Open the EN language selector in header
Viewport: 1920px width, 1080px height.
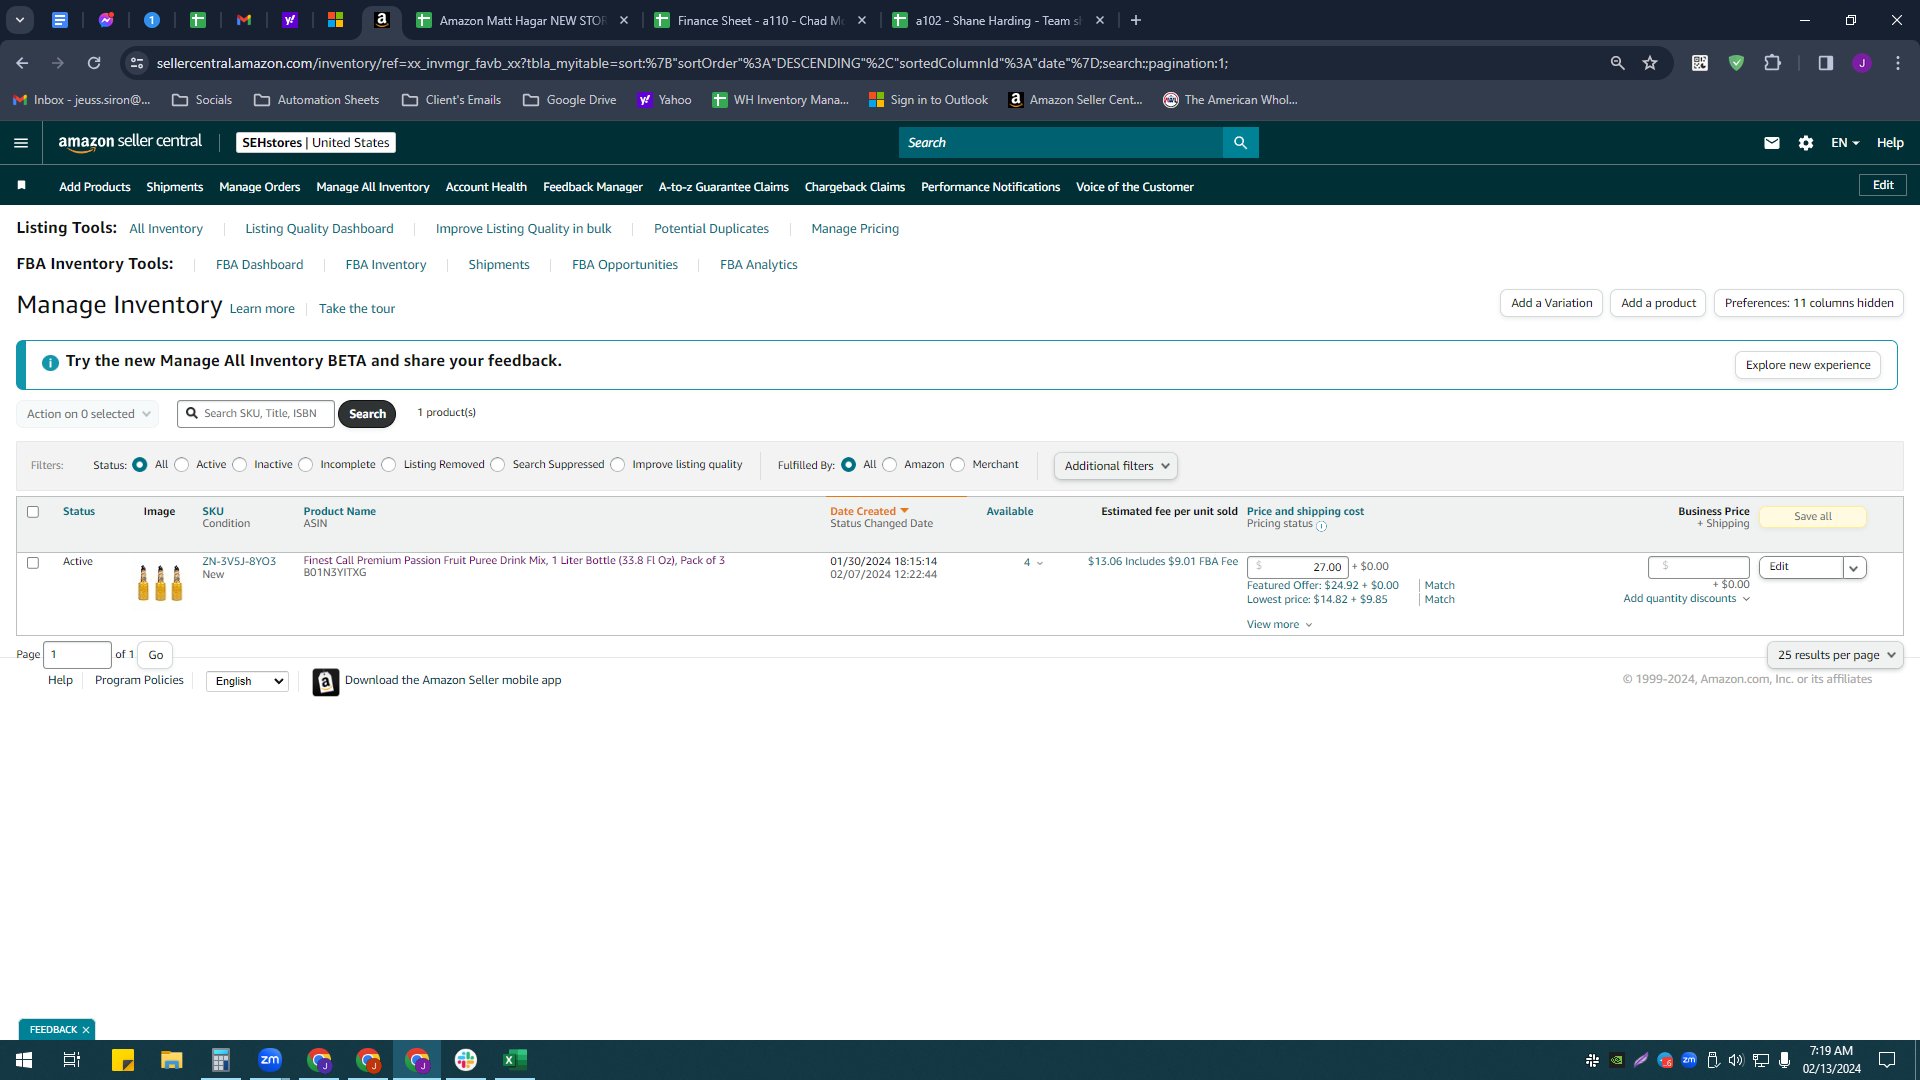[1845, 143]
